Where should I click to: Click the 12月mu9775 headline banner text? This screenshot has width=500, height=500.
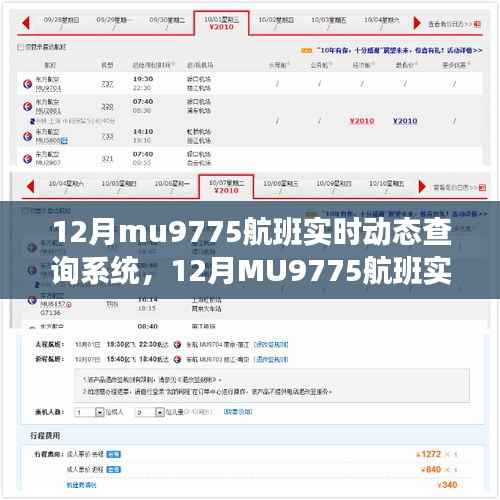(x=252, y=252)
